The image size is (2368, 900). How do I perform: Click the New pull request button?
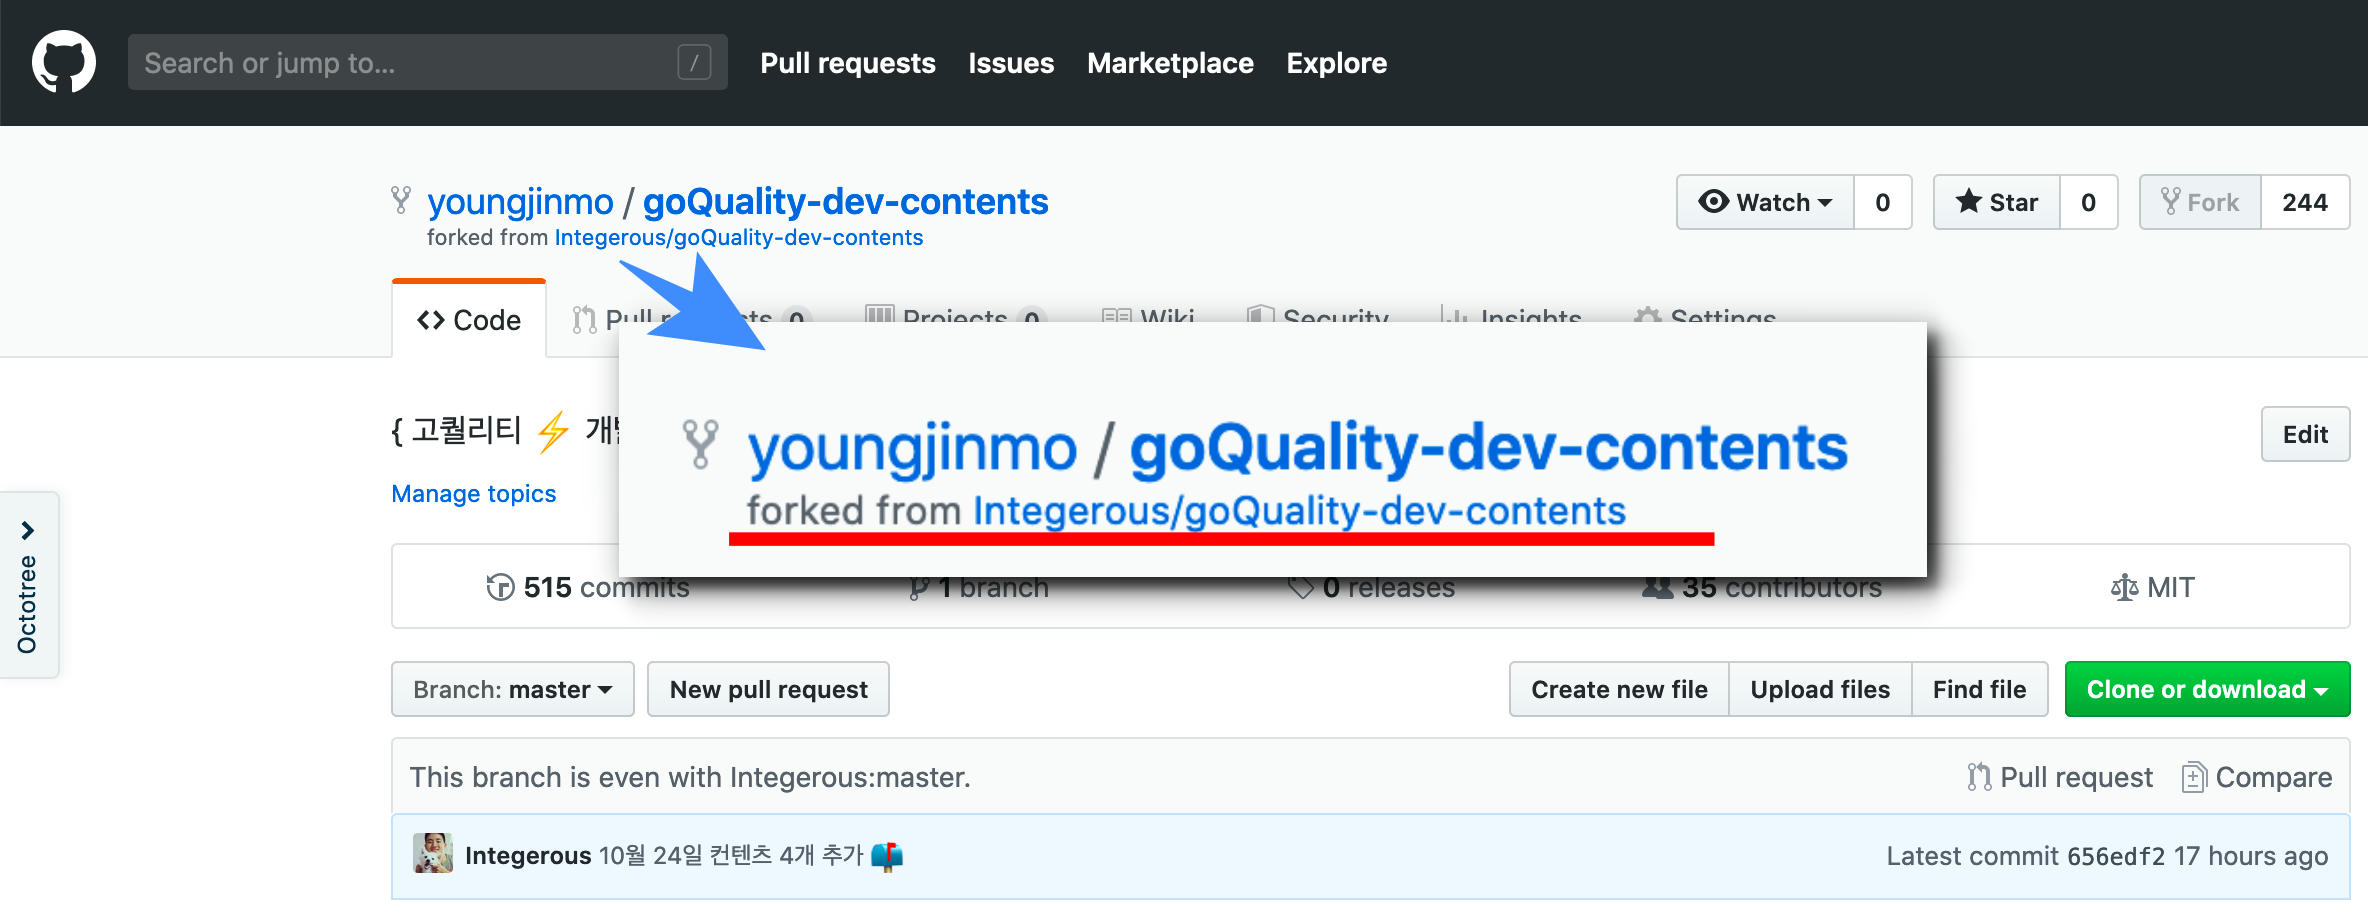click(x=768, y=689)
